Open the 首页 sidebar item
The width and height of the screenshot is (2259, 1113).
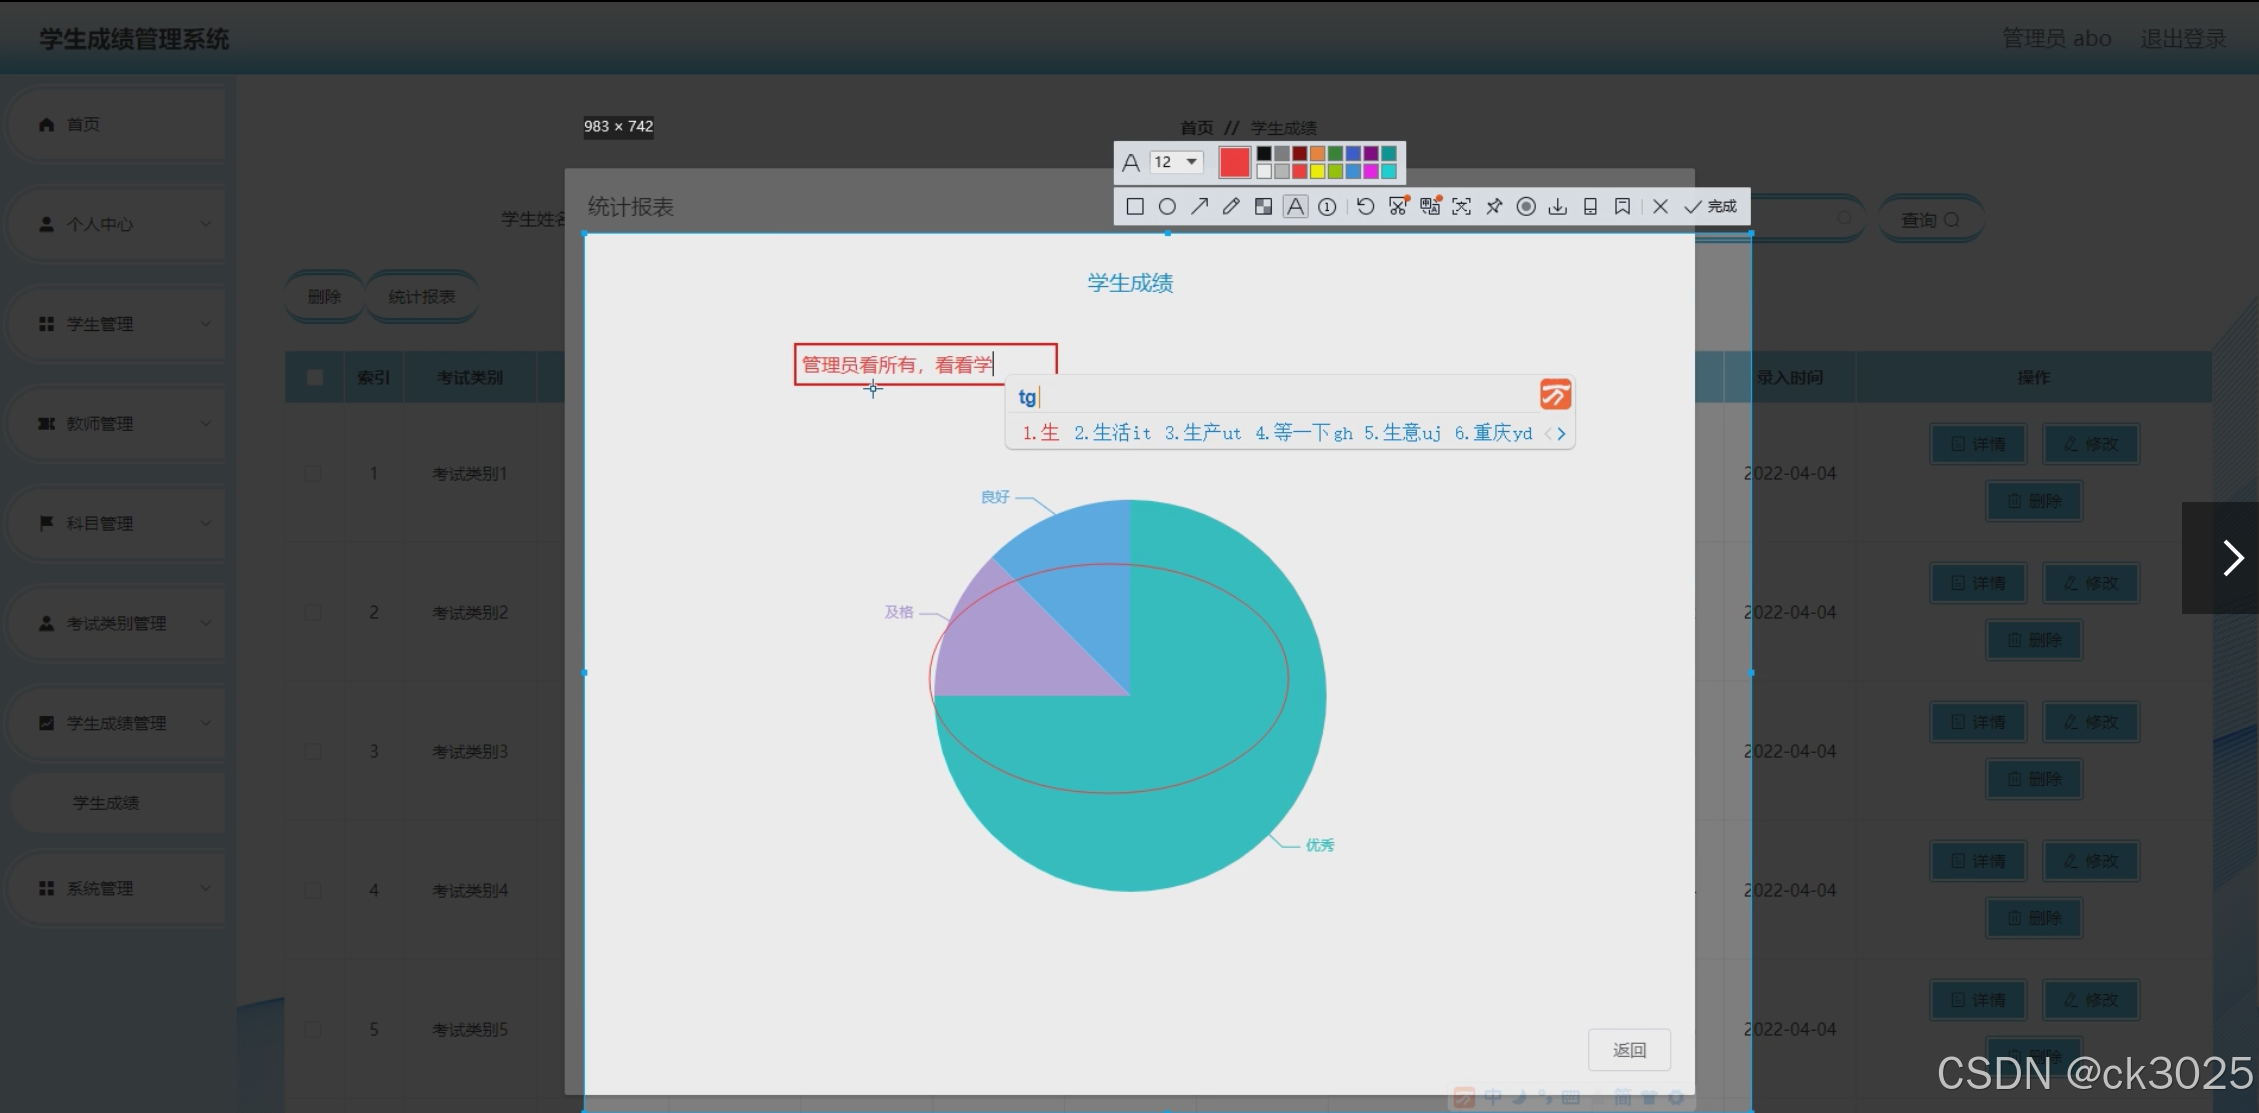[x=83, y=124]
